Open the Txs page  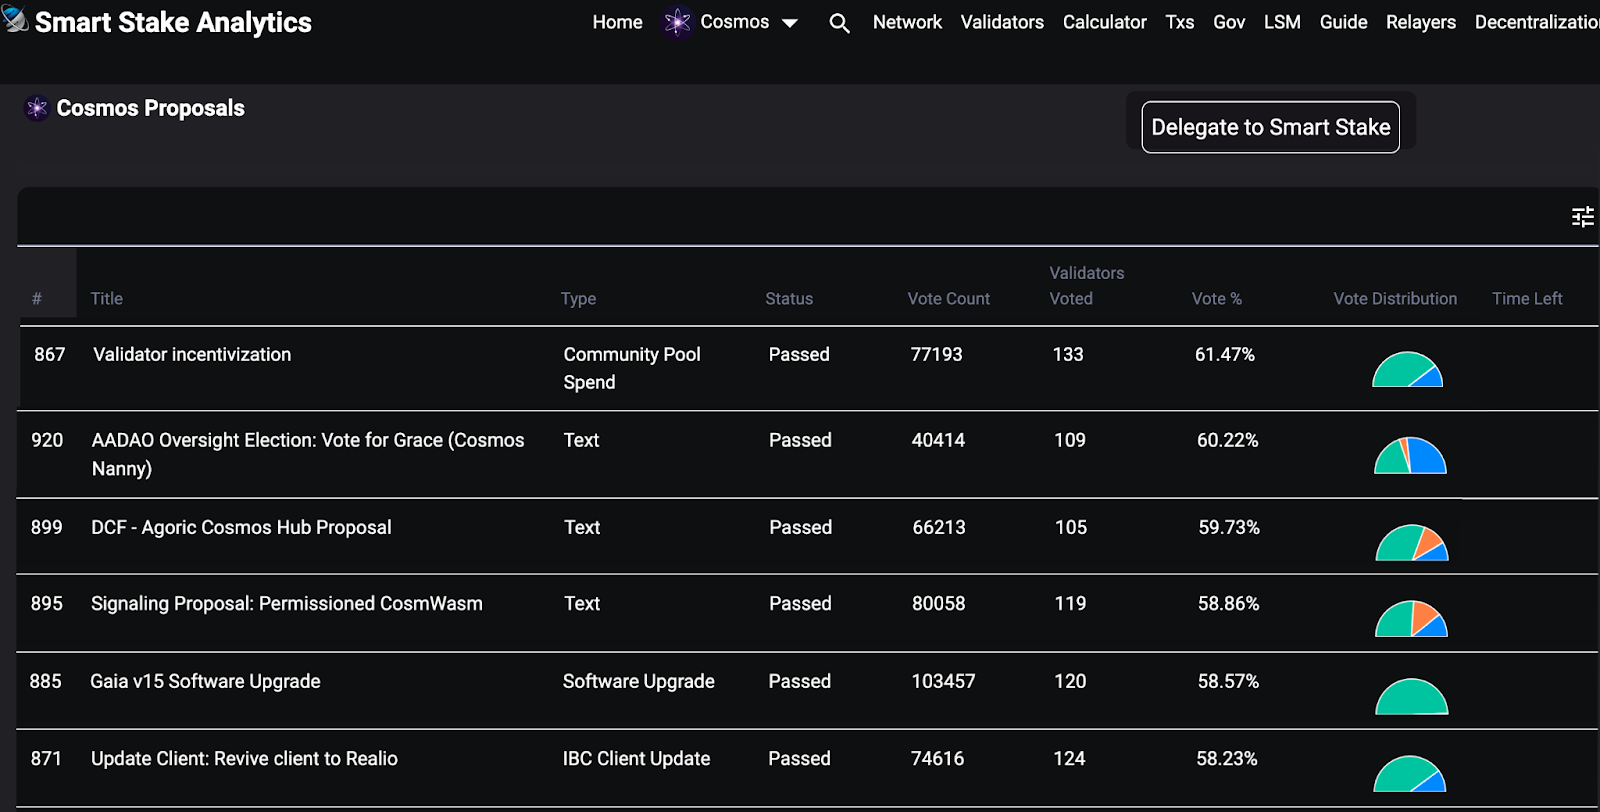point(1180,22)
